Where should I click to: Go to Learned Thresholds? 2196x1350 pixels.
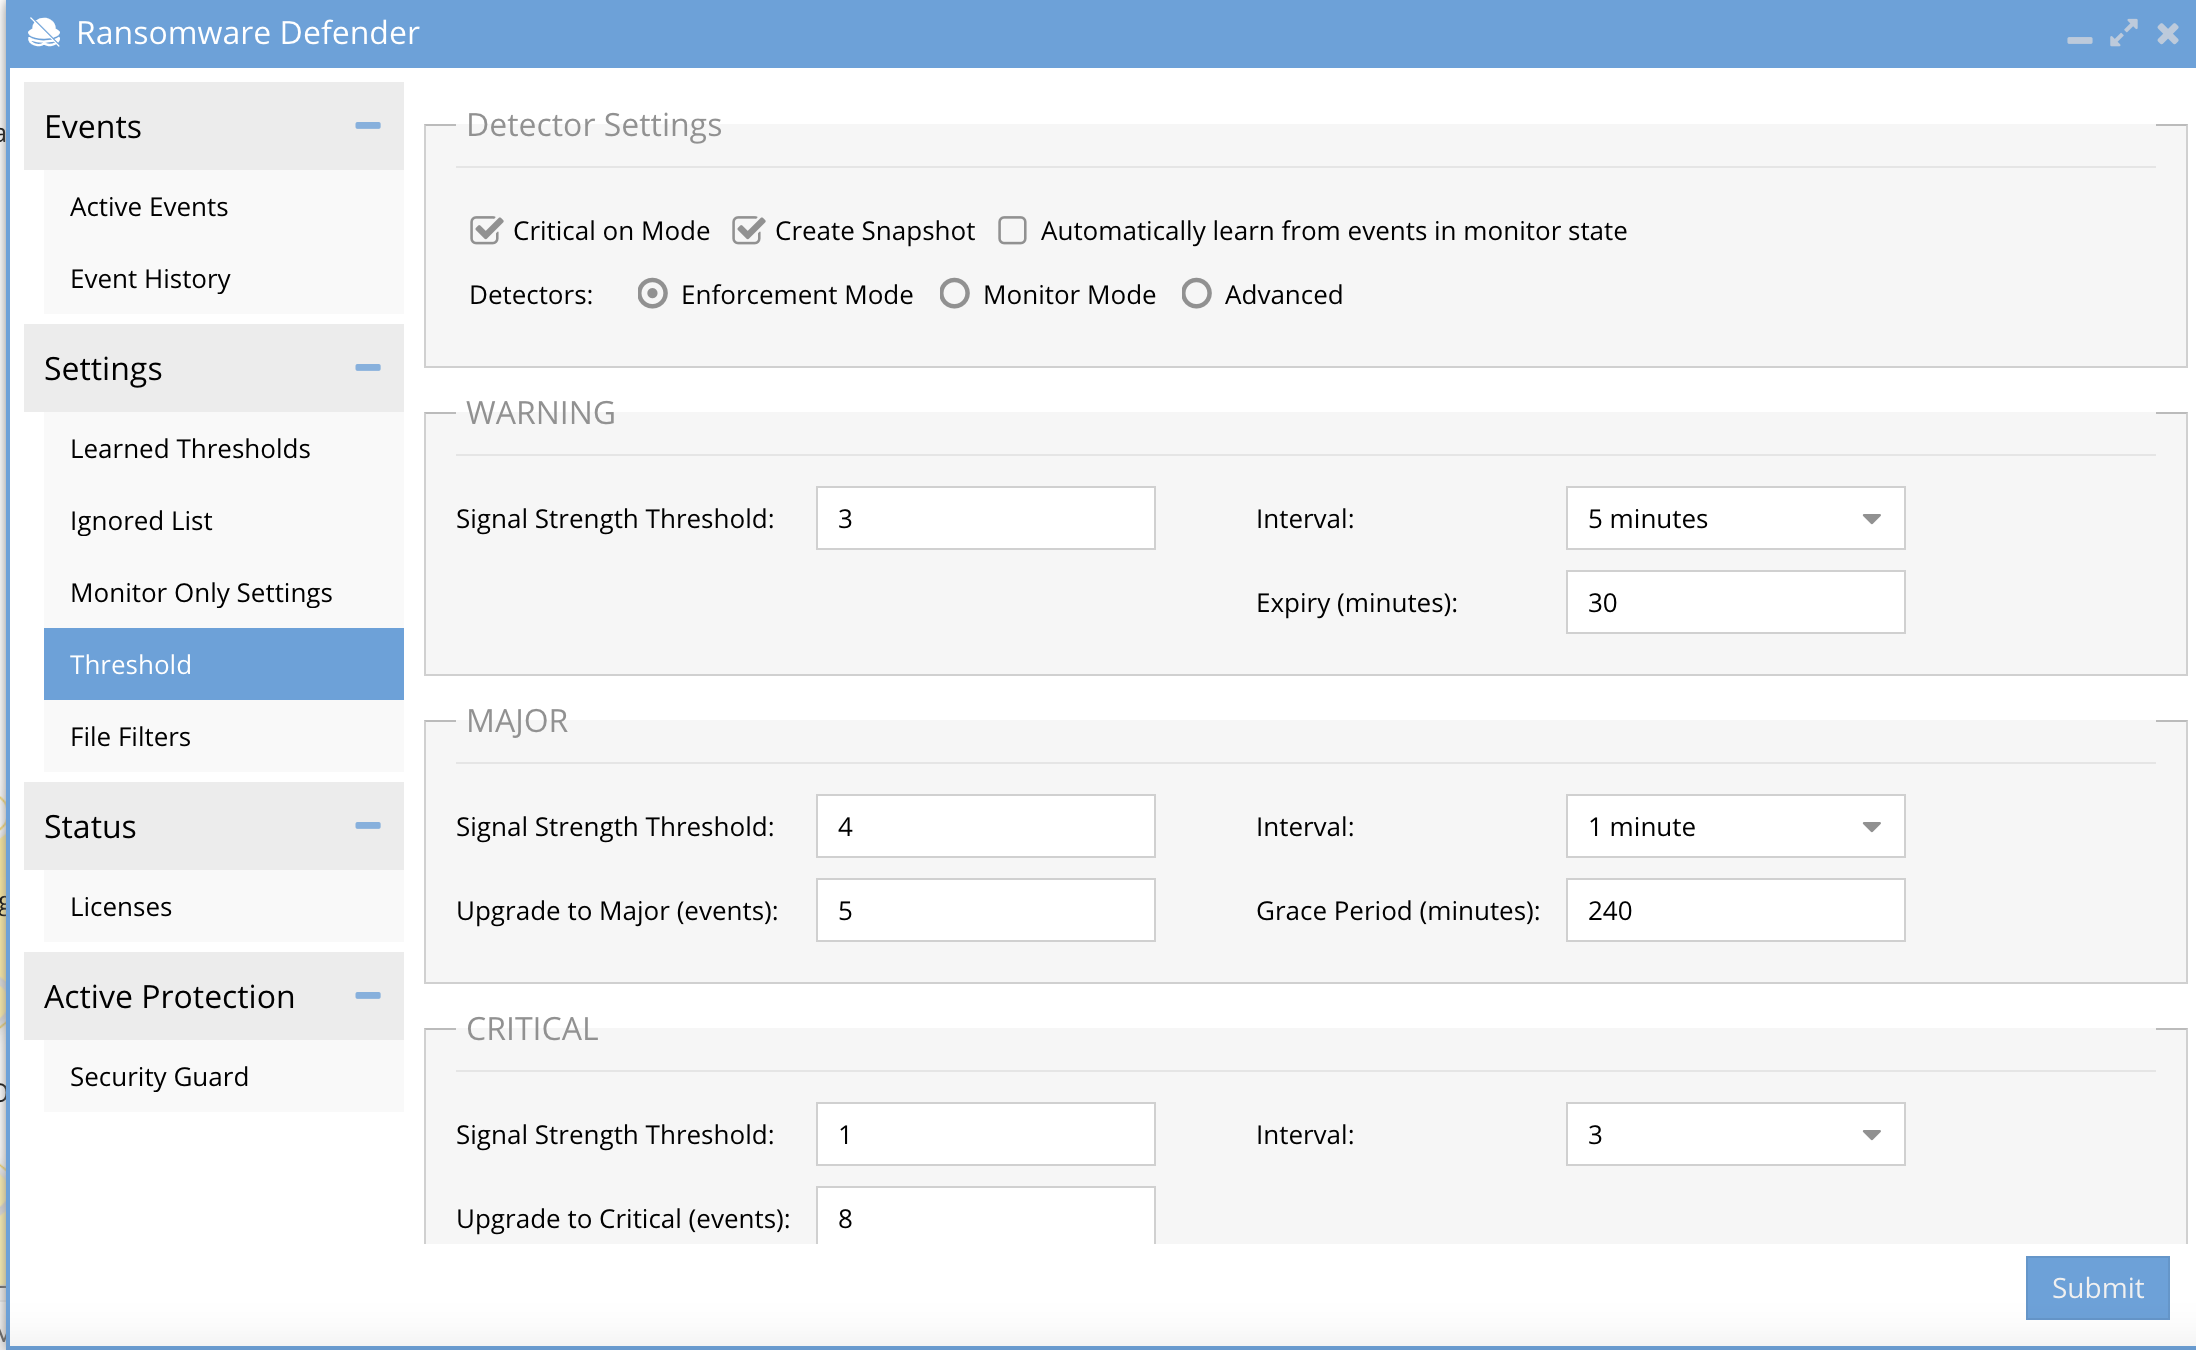click(224, 448)
